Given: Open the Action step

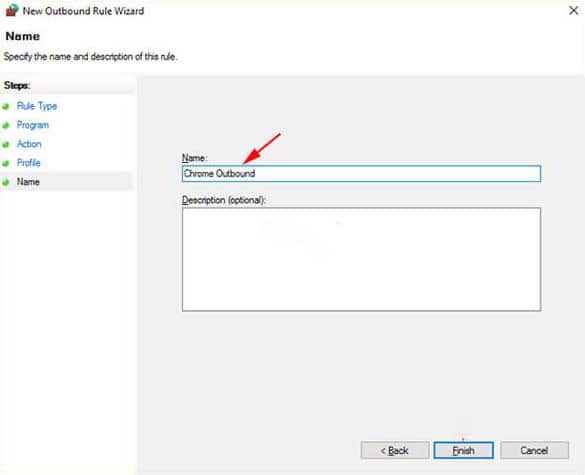Looking at the screenshot, I should (x=29, y=144).
